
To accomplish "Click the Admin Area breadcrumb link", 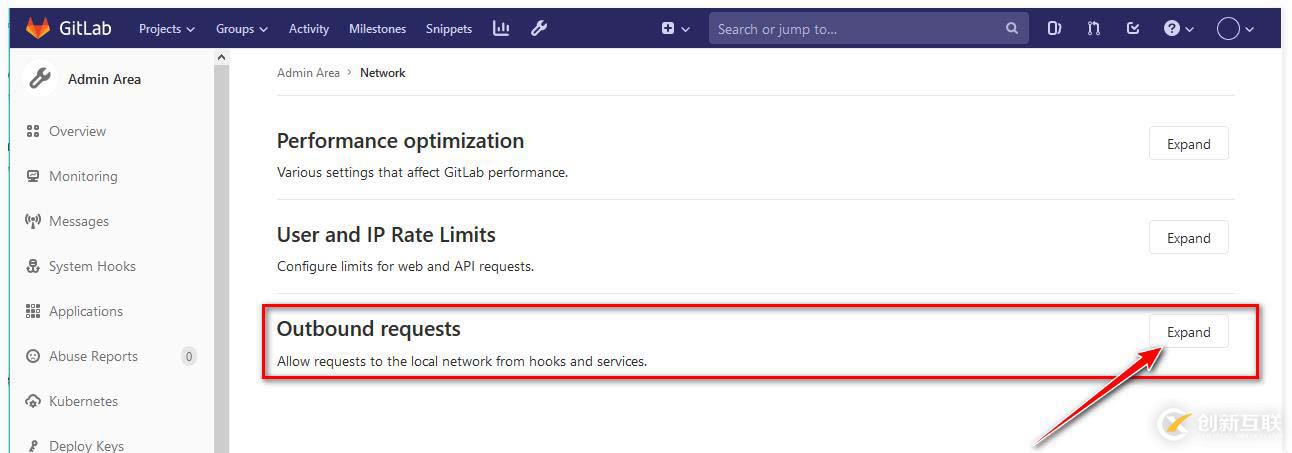I will click(308, 73).
